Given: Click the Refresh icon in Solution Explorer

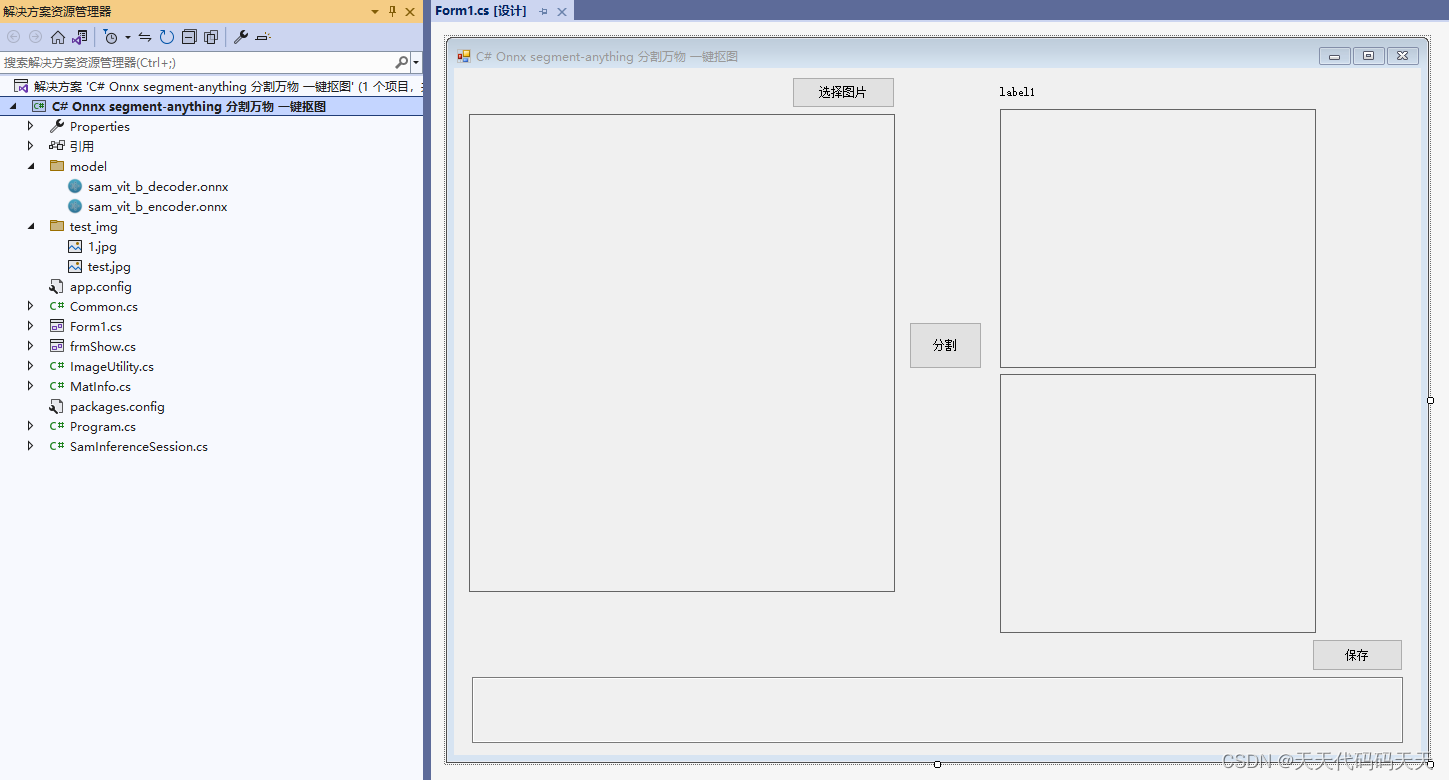Looking at the screenshot, I should [x=166, y=37].
